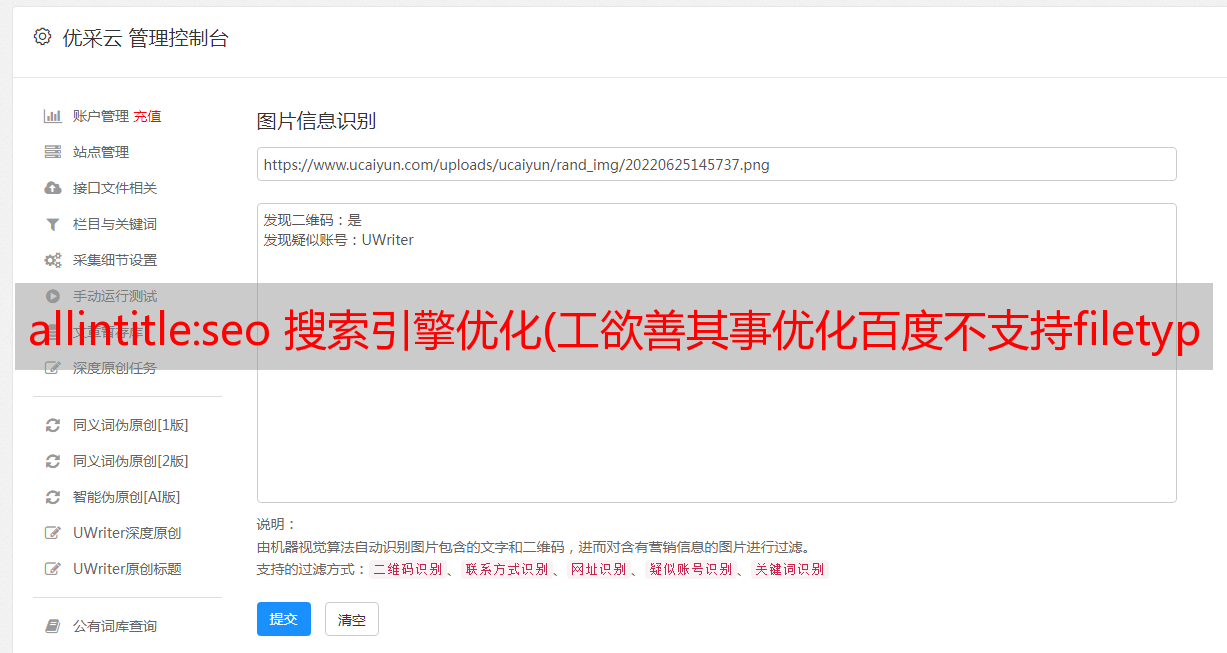Click the 图片信息识别 page heading
Screen dimensions: 1227x653
pos(316,121)
